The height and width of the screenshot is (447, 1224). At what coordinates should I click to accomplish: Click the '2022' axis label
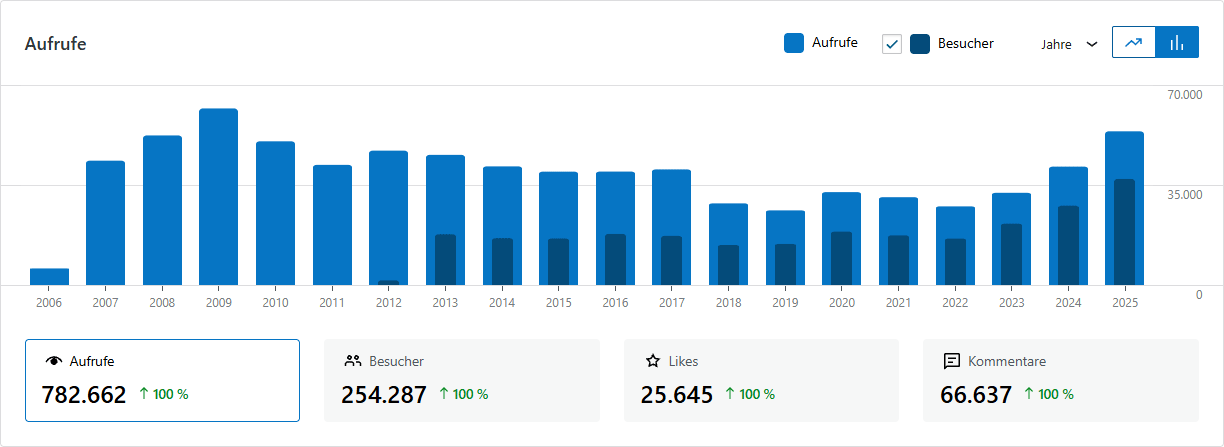pyautogui.click(x=954, y=302)
